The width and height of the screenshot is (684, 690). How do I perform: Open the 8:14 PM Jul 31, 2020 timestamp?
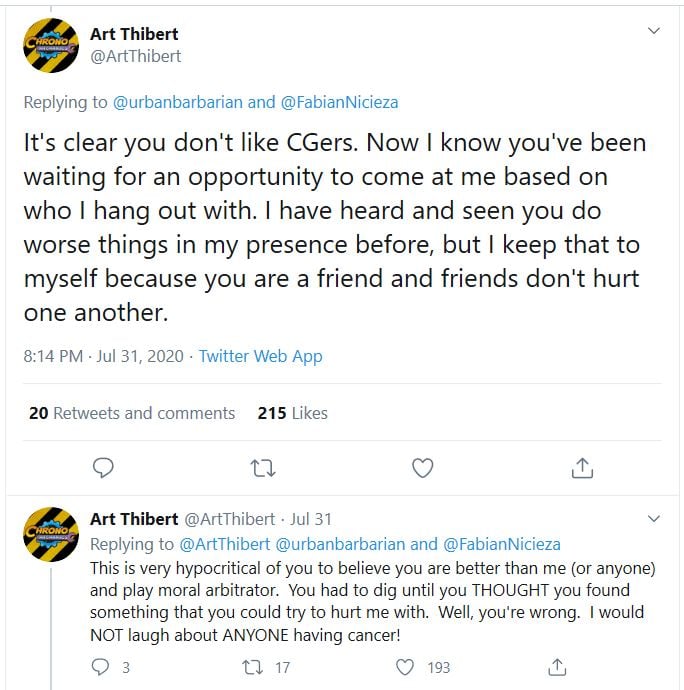coord(104,356)
